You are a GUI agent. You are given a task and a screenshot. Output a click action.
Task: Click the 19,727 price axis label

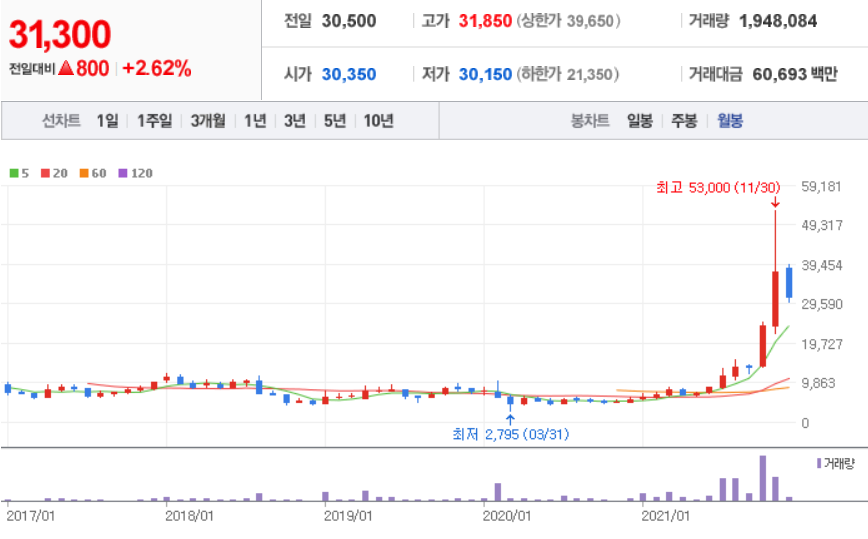tap(822, 344)
